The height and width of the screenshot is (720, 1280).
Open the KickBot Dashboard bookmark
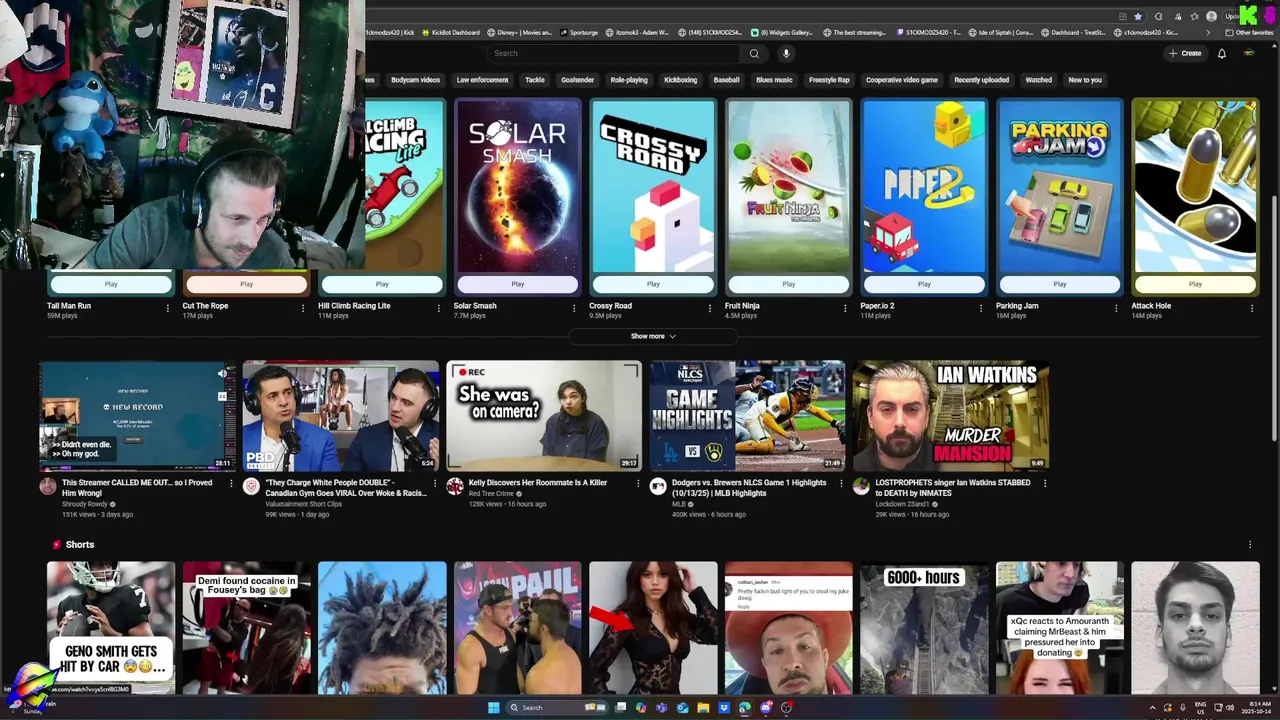[x=451, y=32]
